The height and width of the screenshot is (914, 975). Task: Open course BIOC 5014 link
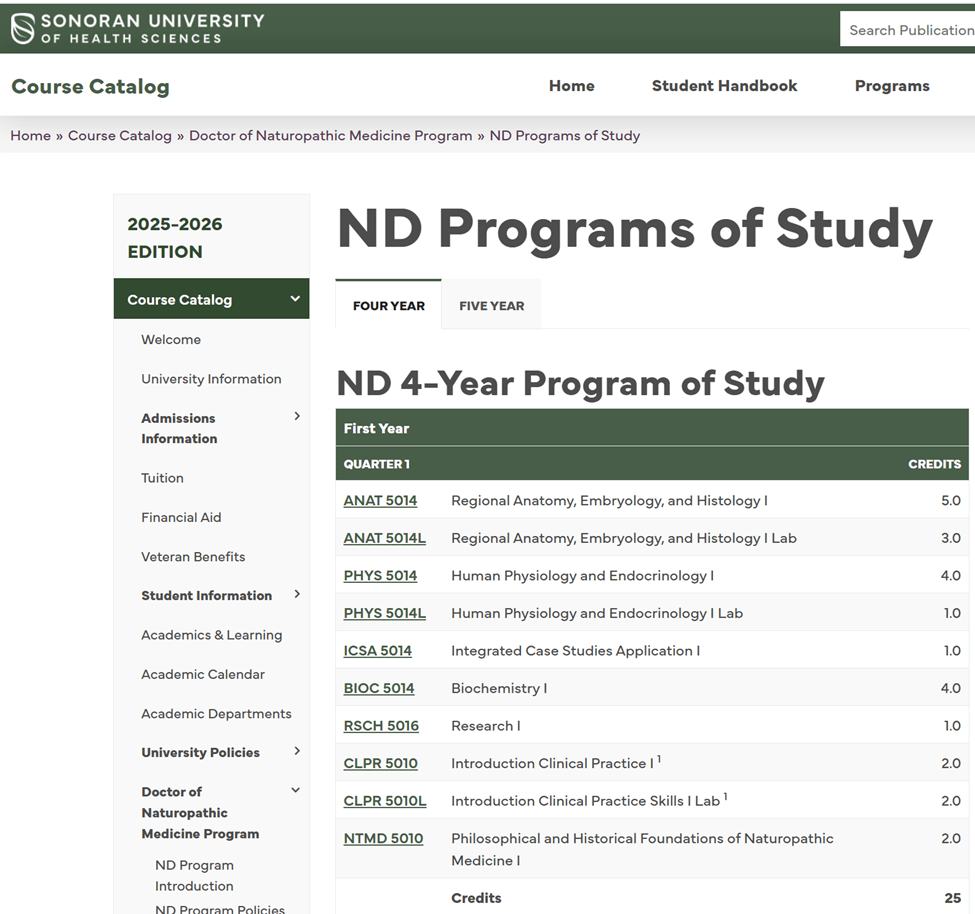point(379,688)
